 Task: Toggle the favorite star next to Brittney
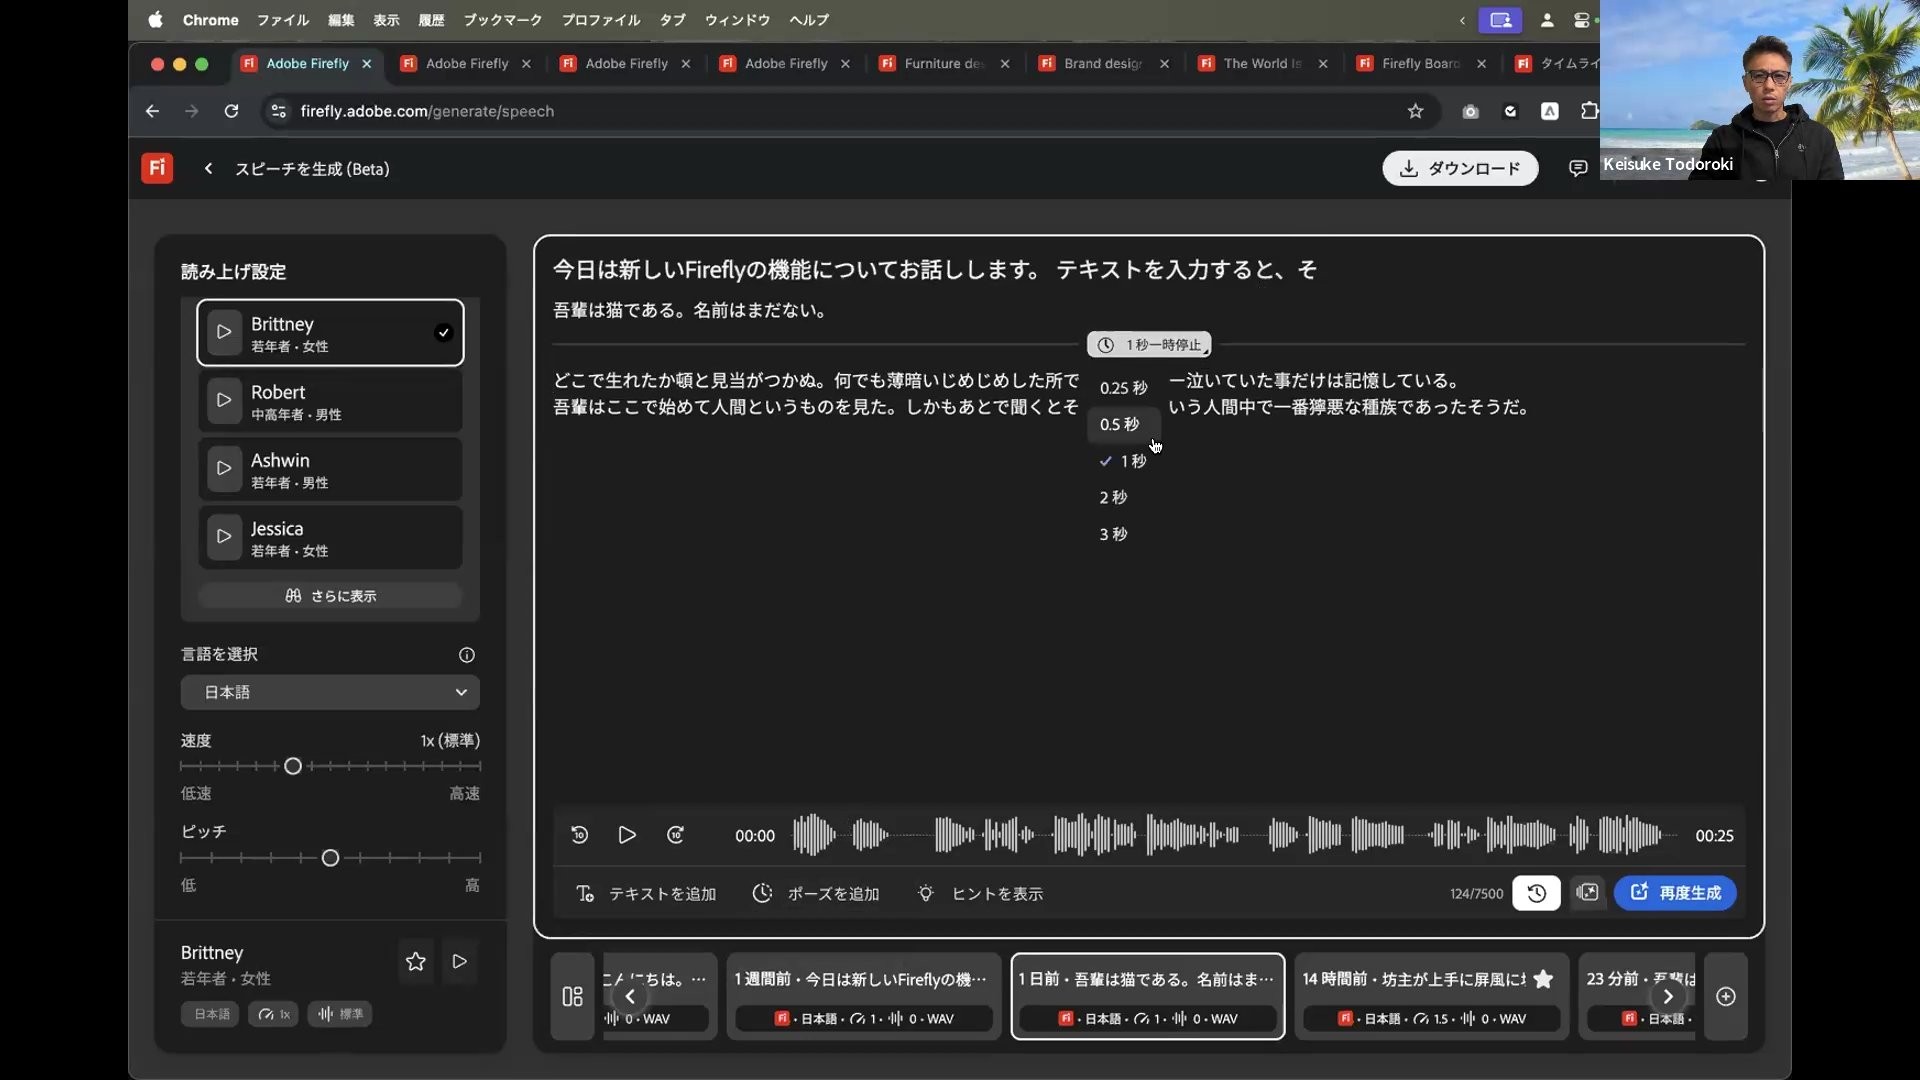tap(416, 961)
